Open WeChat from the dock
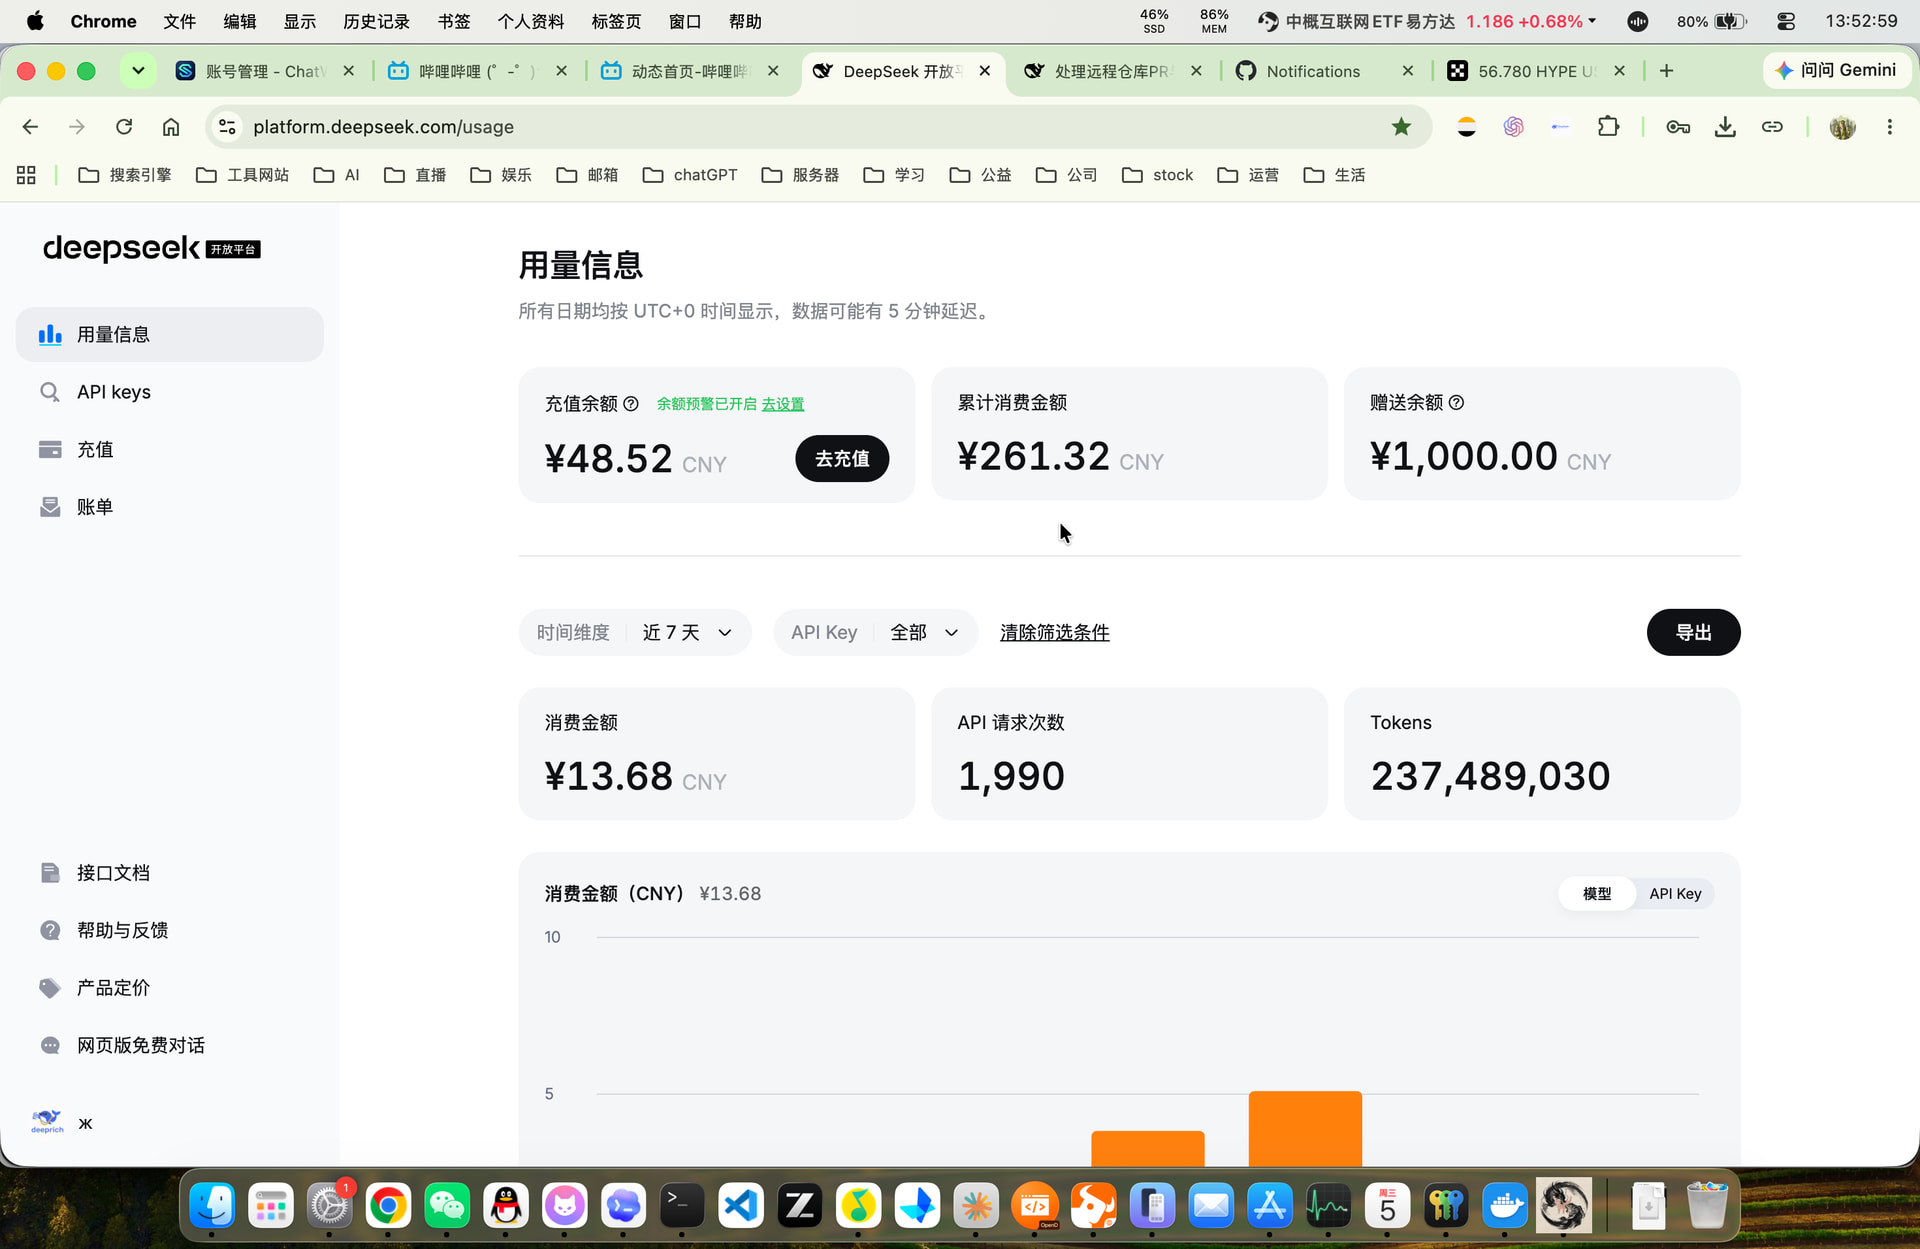Image resolution: width=1920 pixels, height=1249 pixels. tap(447, 1206)
